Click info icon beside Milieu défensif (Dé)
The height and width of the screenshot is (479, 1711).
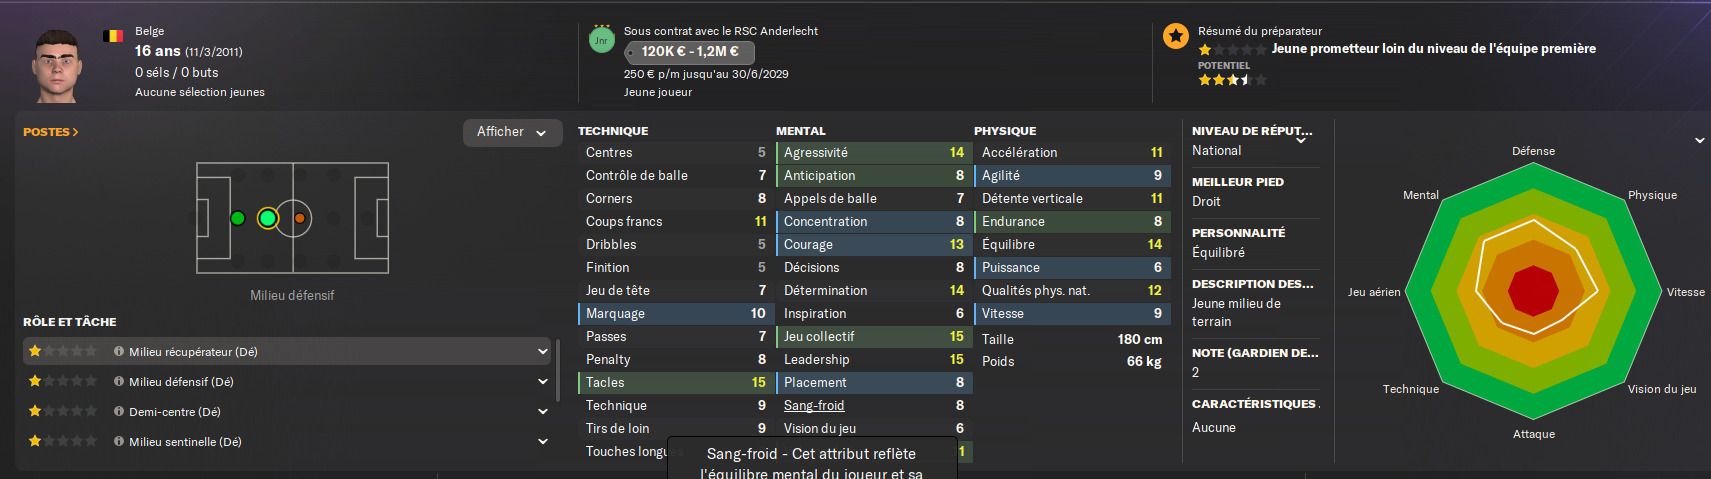point(119,382)
